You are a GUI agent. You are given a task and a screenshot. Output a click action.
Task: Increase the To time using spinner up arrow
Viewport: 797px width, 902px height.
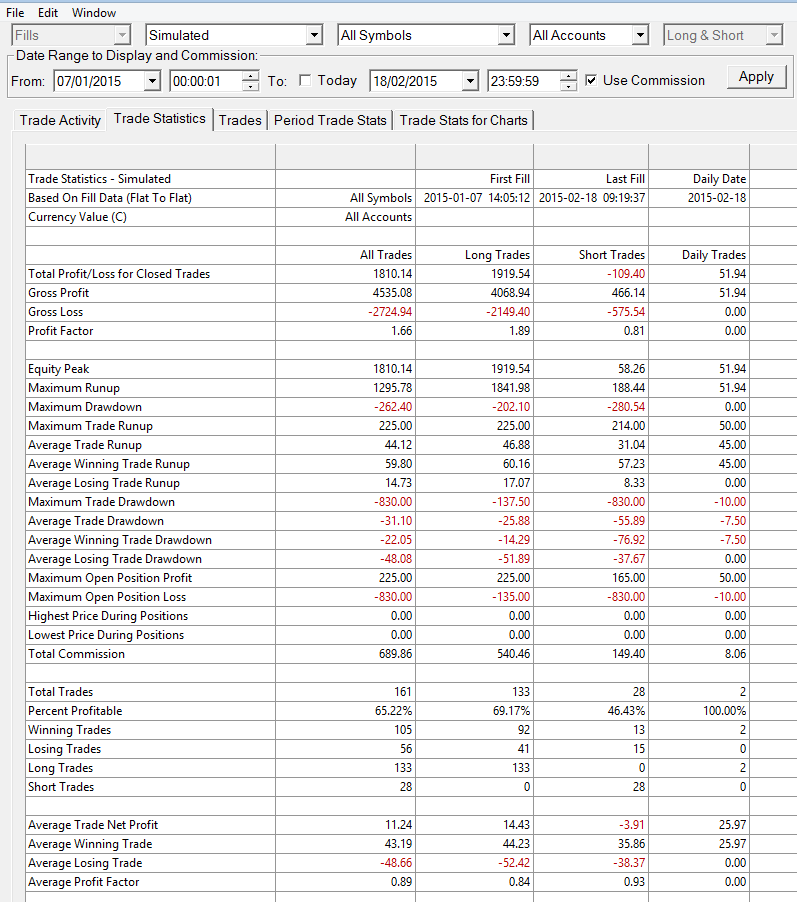tap(568, 76)
